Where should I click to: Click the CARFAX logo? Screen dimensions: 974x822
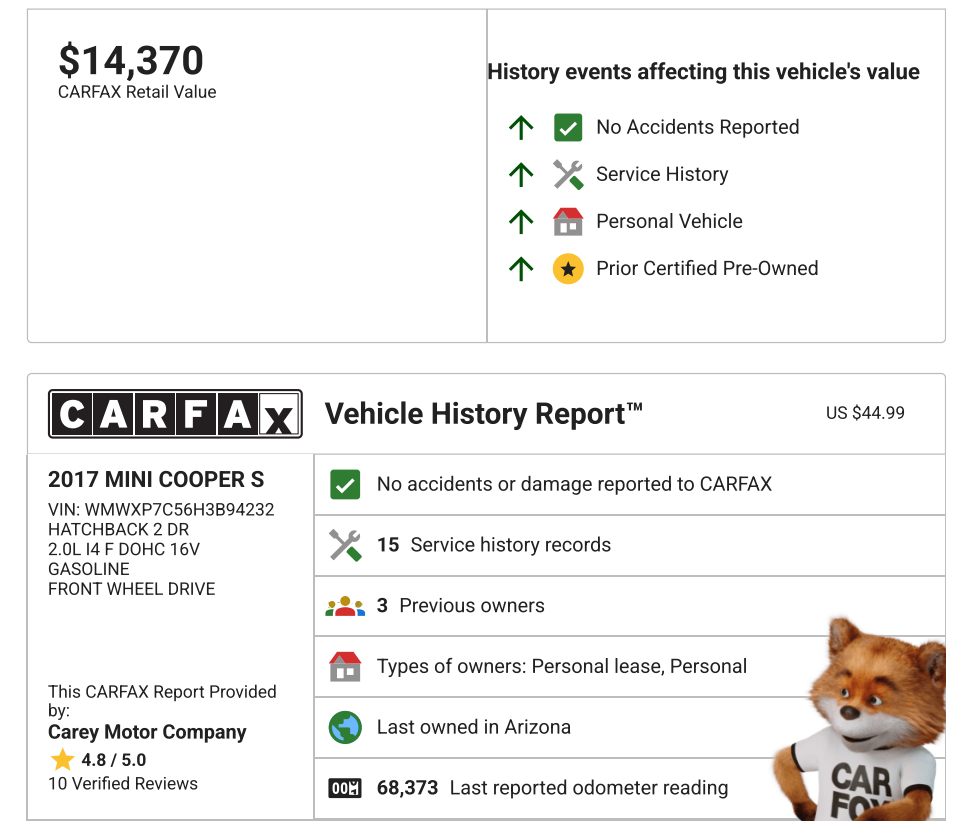[x=175, y=413]
